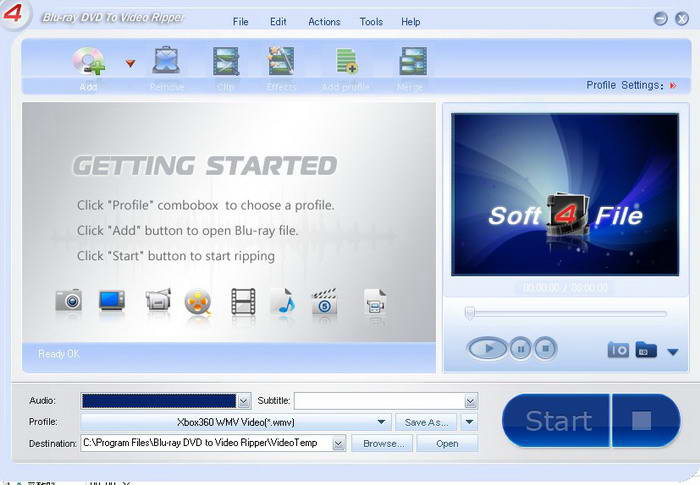Click the red 4 application logo
Image resolution: width=700 pixels, height=485 pixels.
[x=13, y=13]
